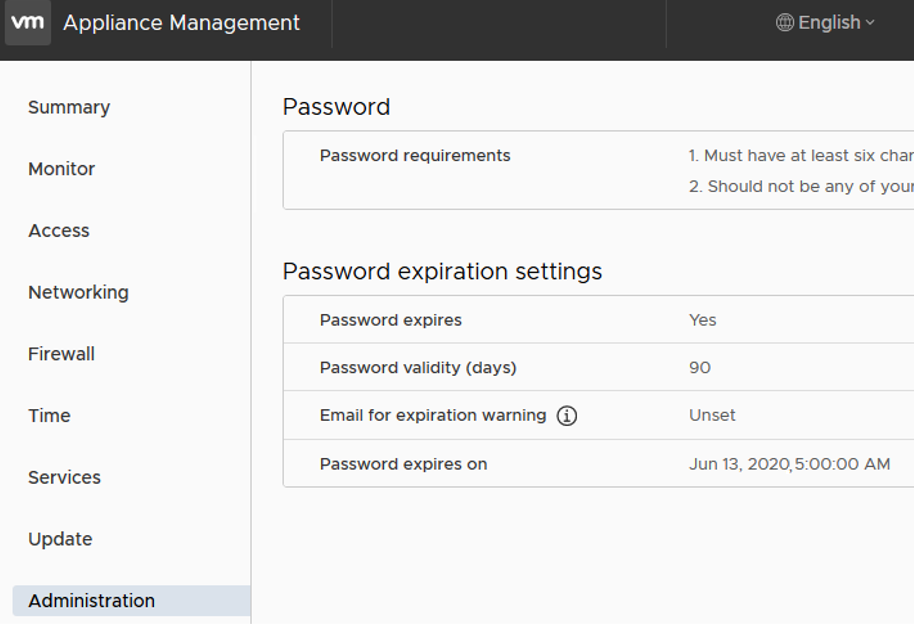Viewport: 915px width, 624px height.
Task: Select Summary in the sidebar
Action: click(69, 107)
